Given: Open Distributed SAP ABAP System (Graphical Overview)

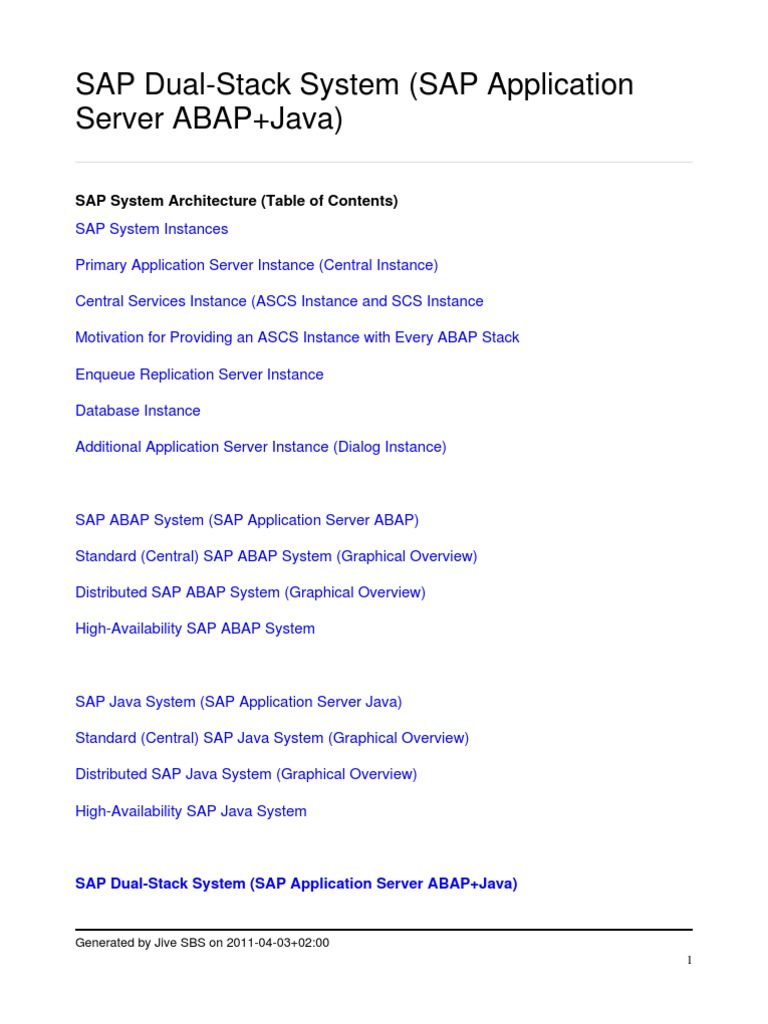Looking at the screenshot, I should pyautogui.click(x=250, y=592).
